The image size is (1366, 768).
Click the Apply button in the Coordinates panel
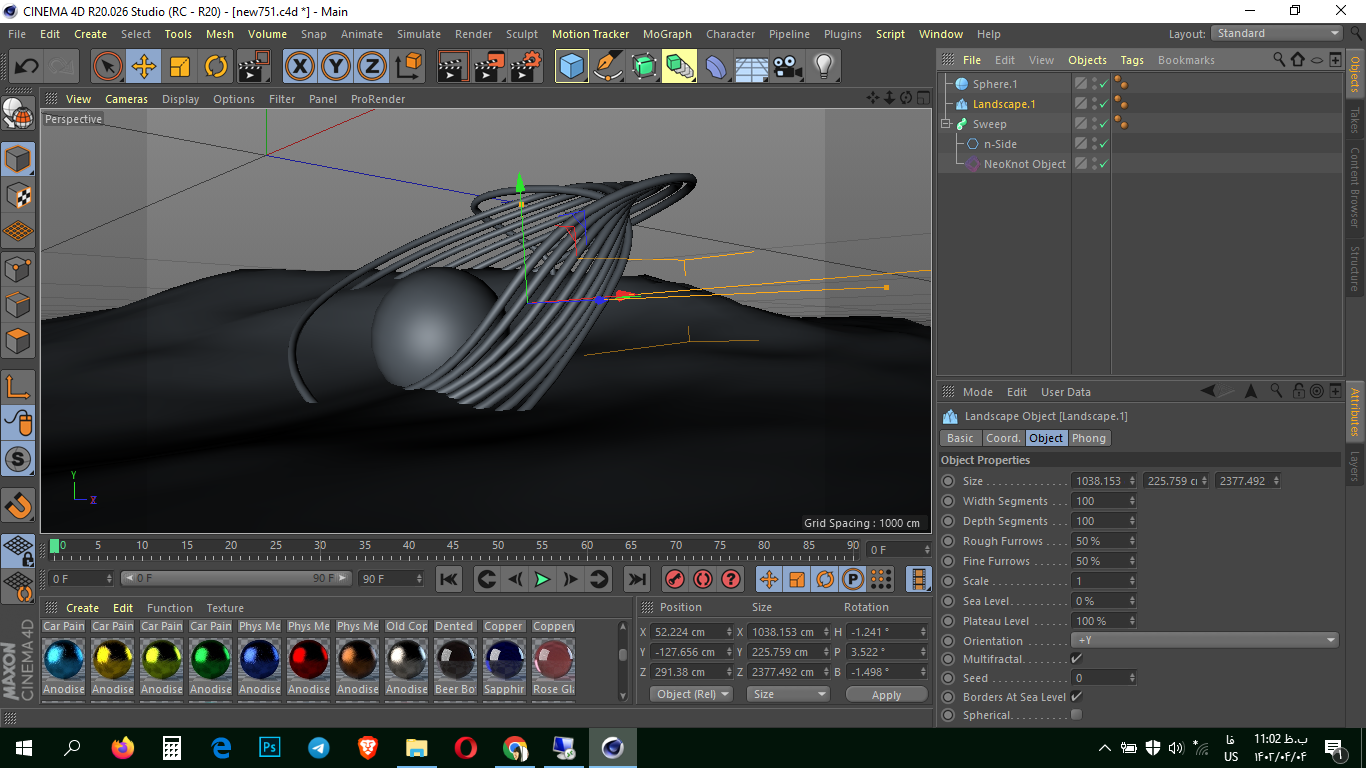(x=886, y=693)
